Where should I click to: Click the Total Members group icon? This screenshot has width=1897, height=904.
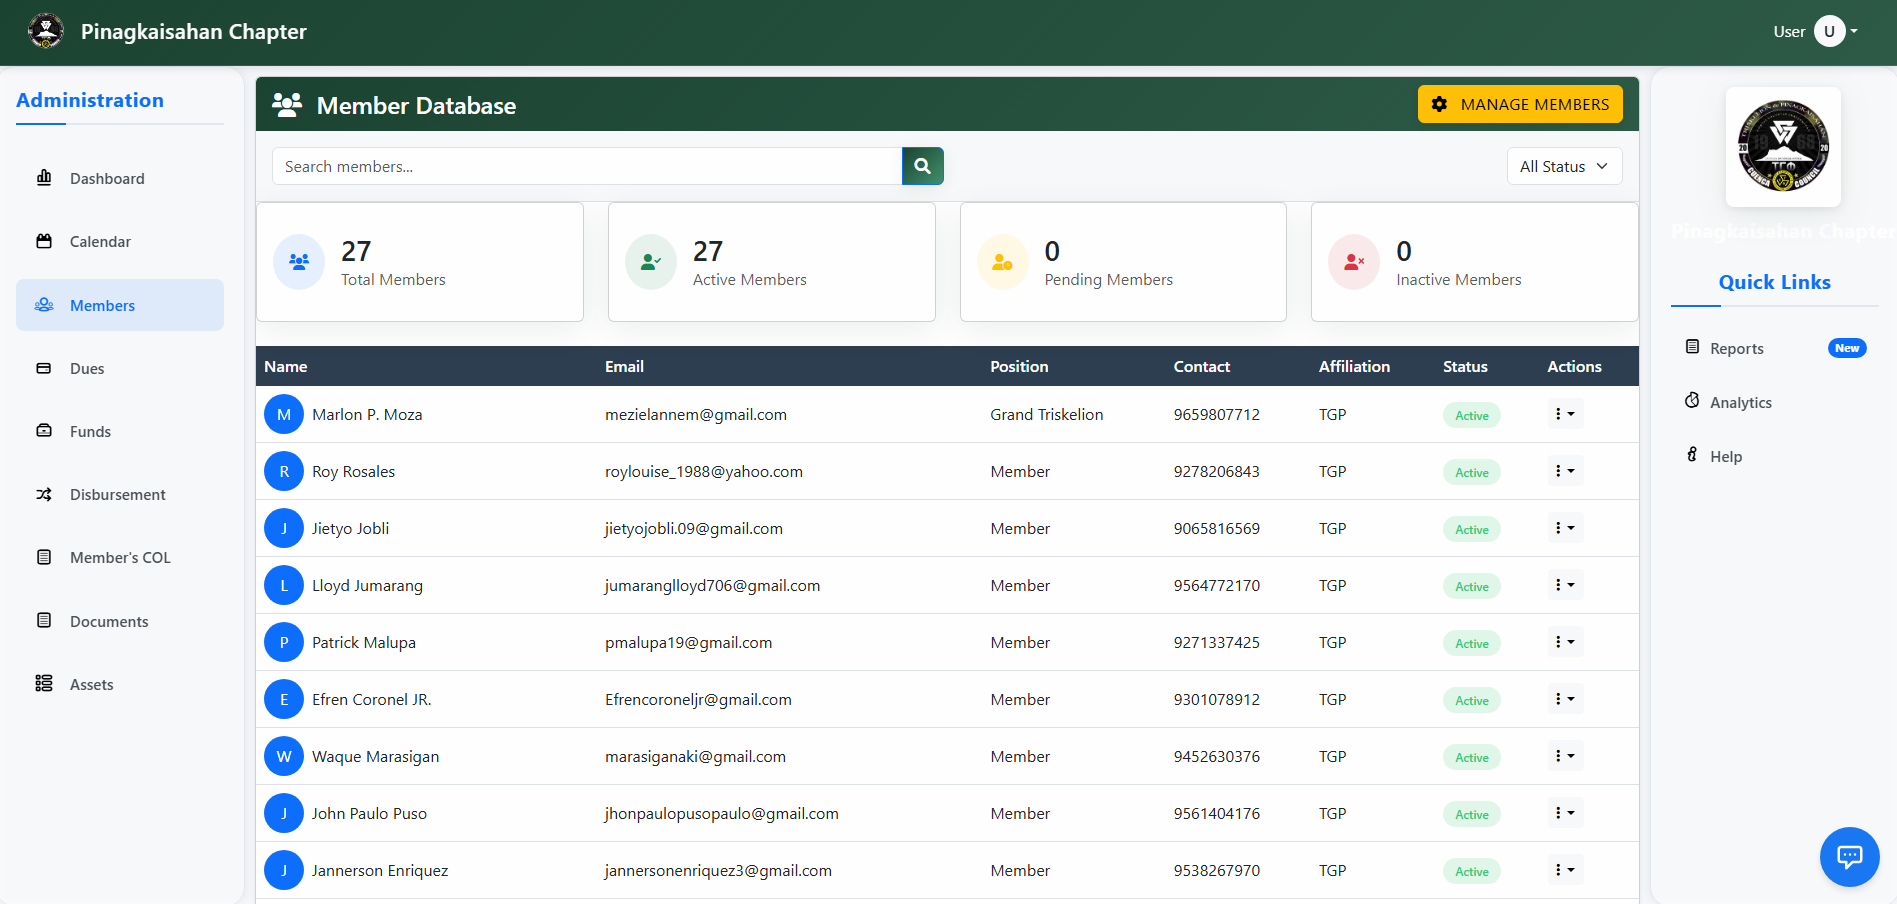coord(299,262)
